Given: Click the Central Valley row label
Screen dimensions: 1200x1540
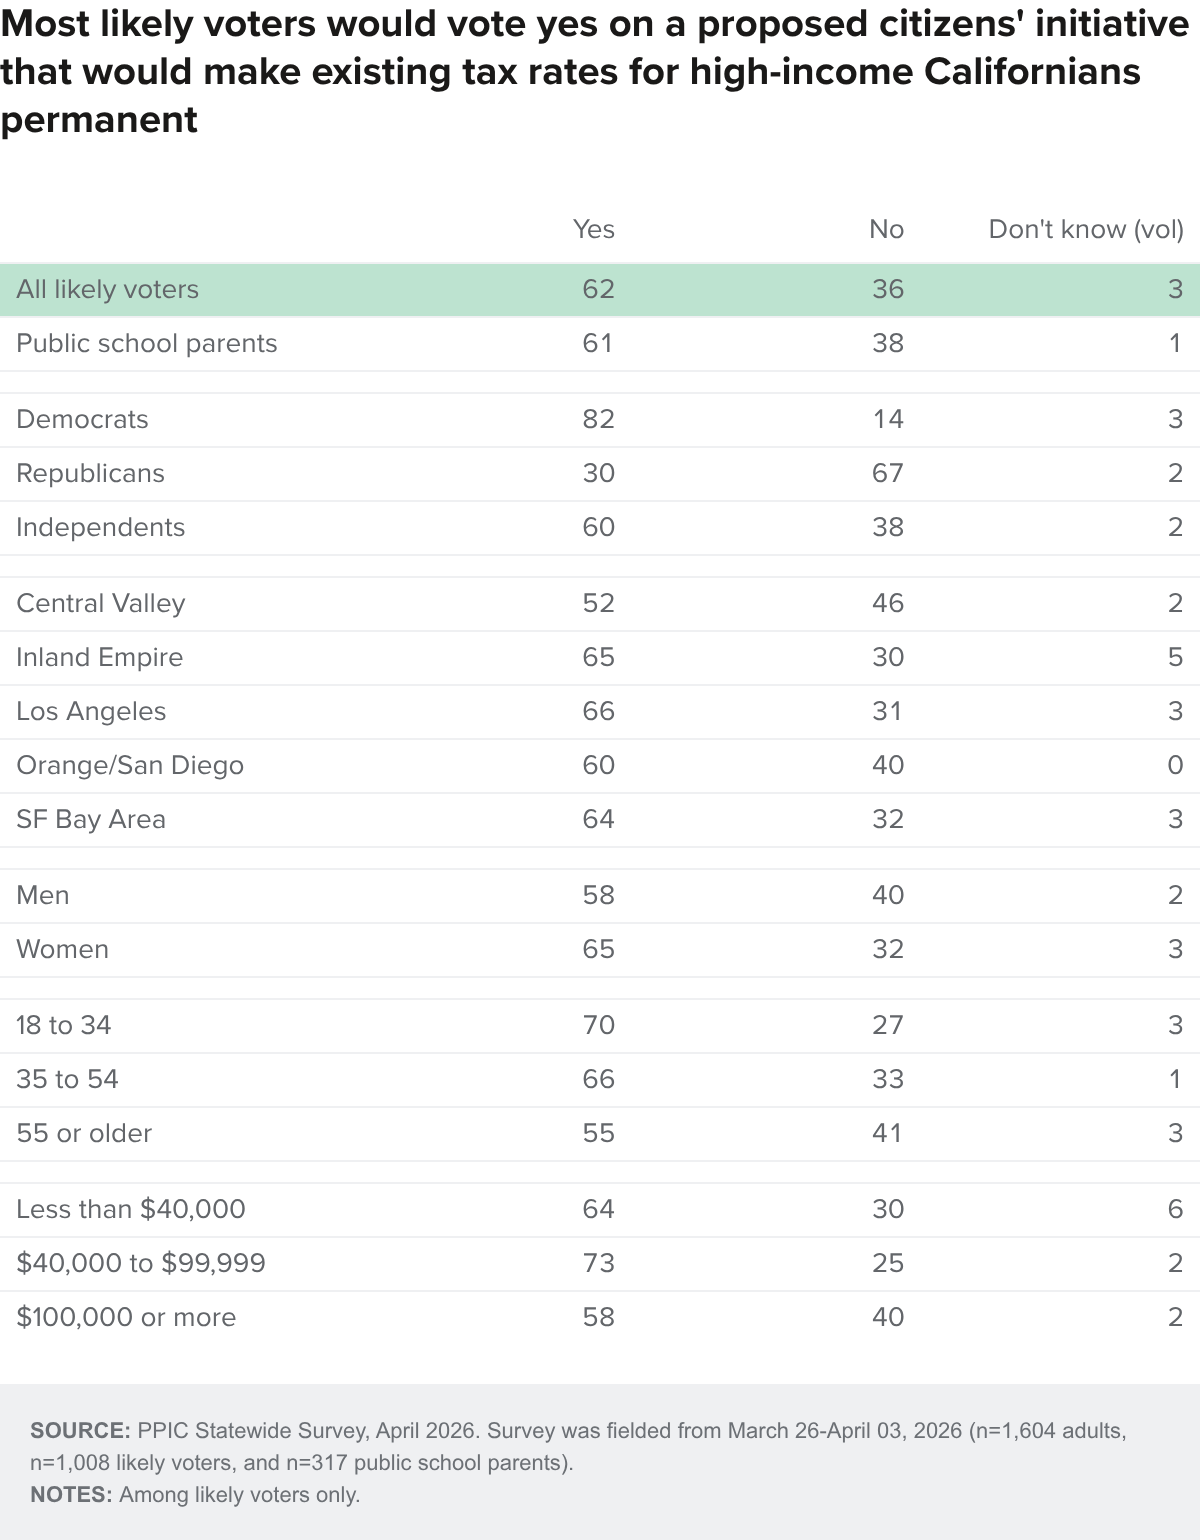Looking at the screenshot, I should (x=101, y=603).
